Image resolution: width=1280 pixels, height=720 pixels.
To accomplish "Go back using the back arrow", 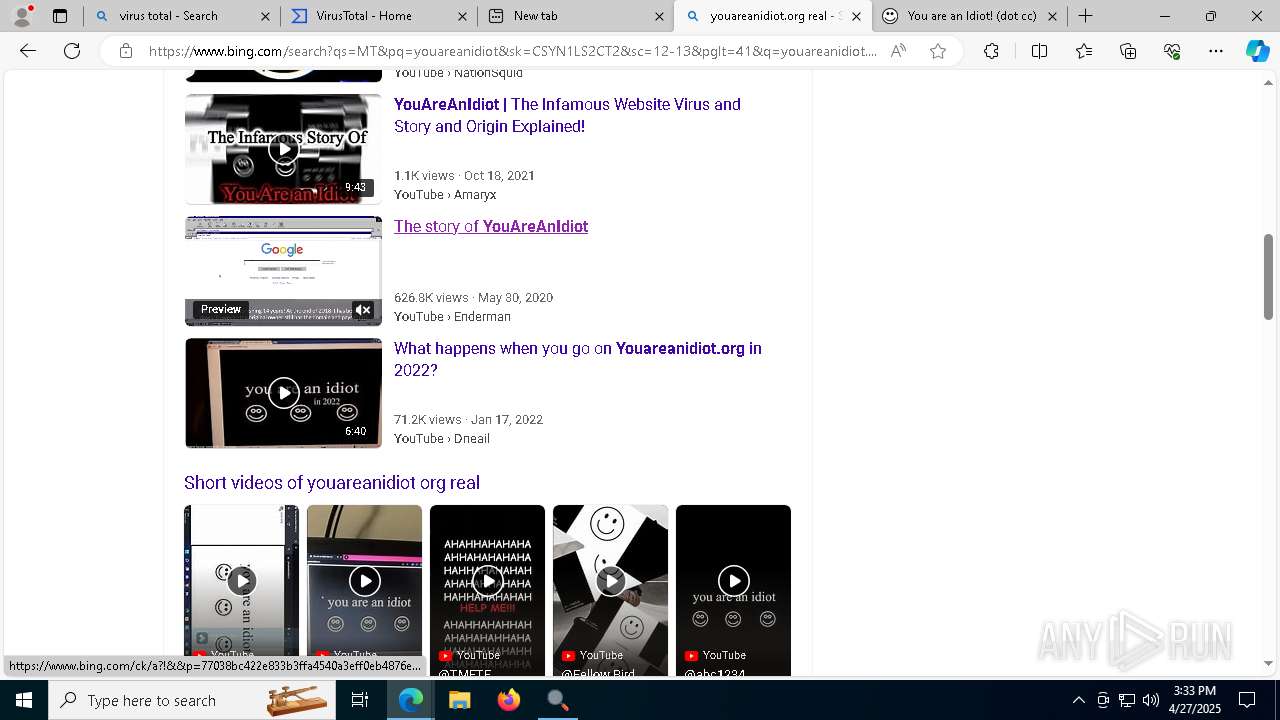I will coord(28,51).
